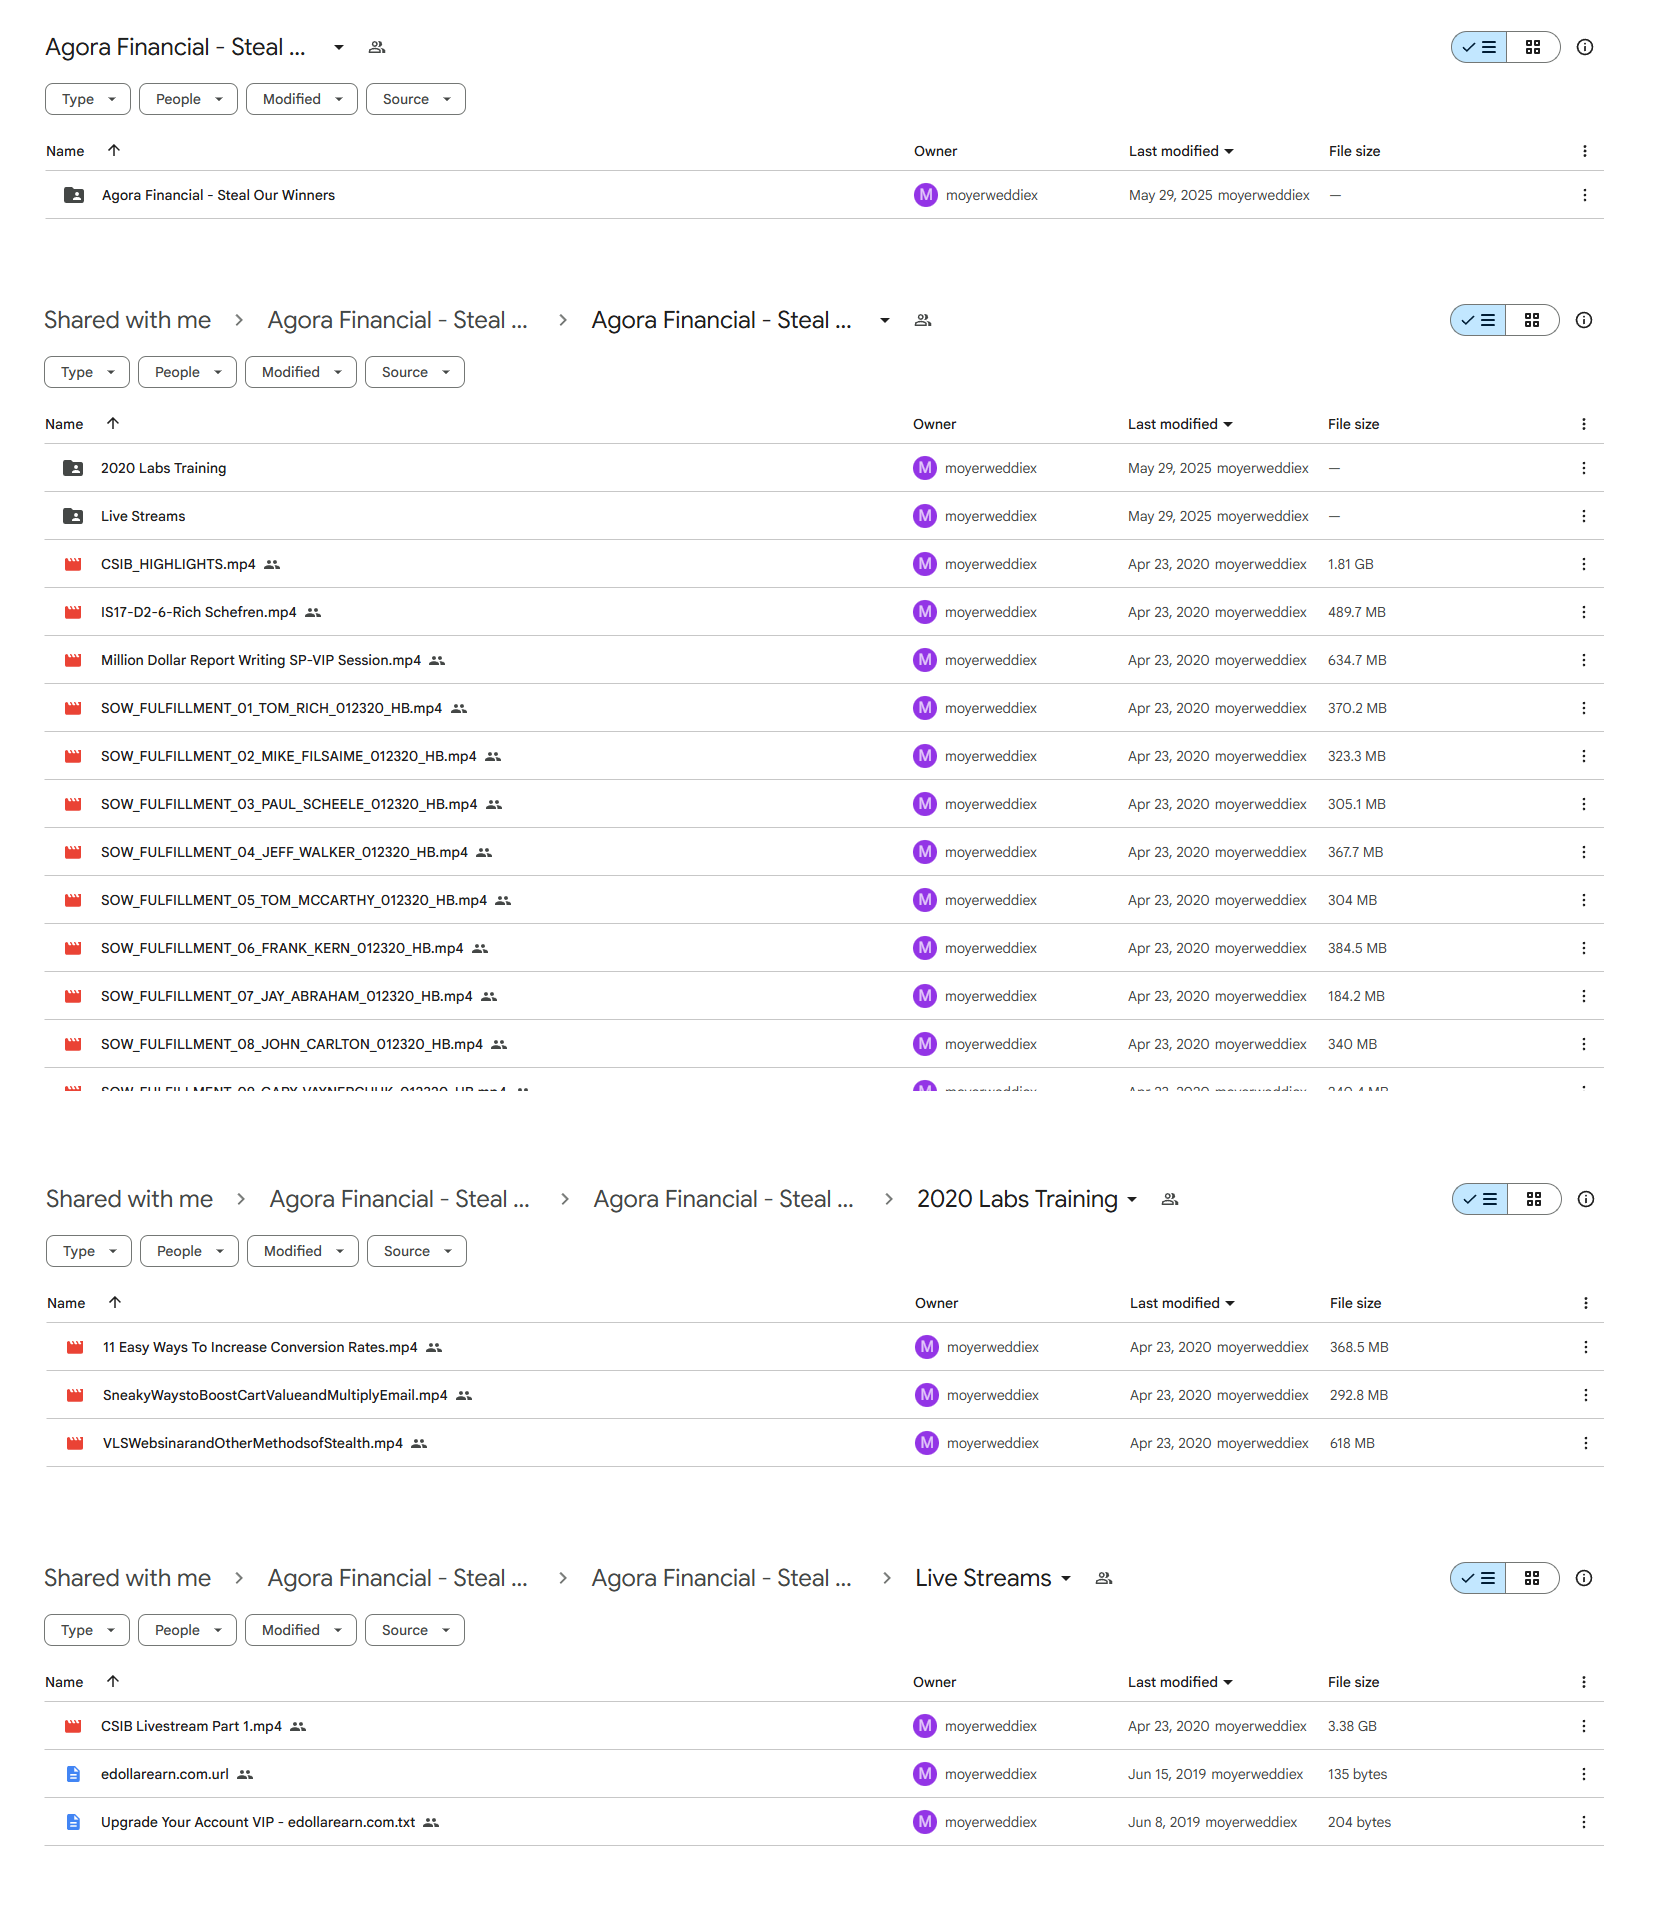Go to Shared with me breadcrumb in 2020 Labs Training panel
1660x1908 pixels.
[x=129, y=1199]
